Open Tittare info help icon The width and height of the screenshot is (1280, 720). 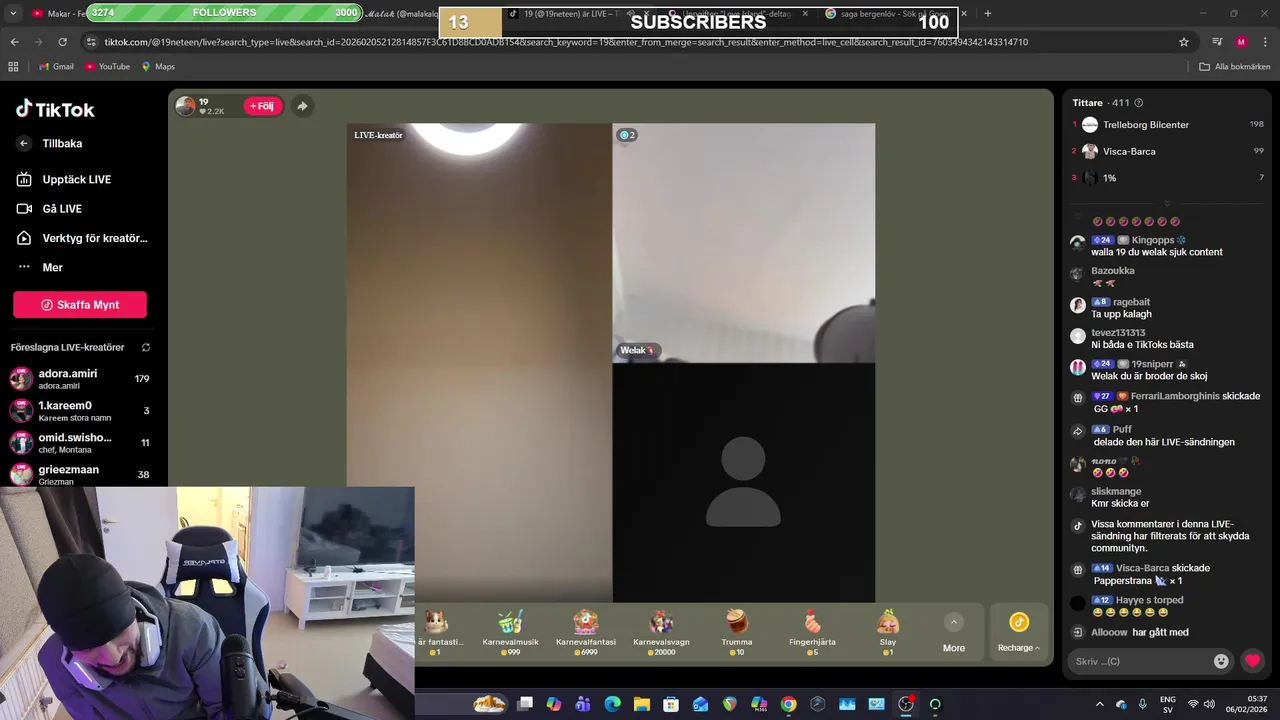[1138, 103]
